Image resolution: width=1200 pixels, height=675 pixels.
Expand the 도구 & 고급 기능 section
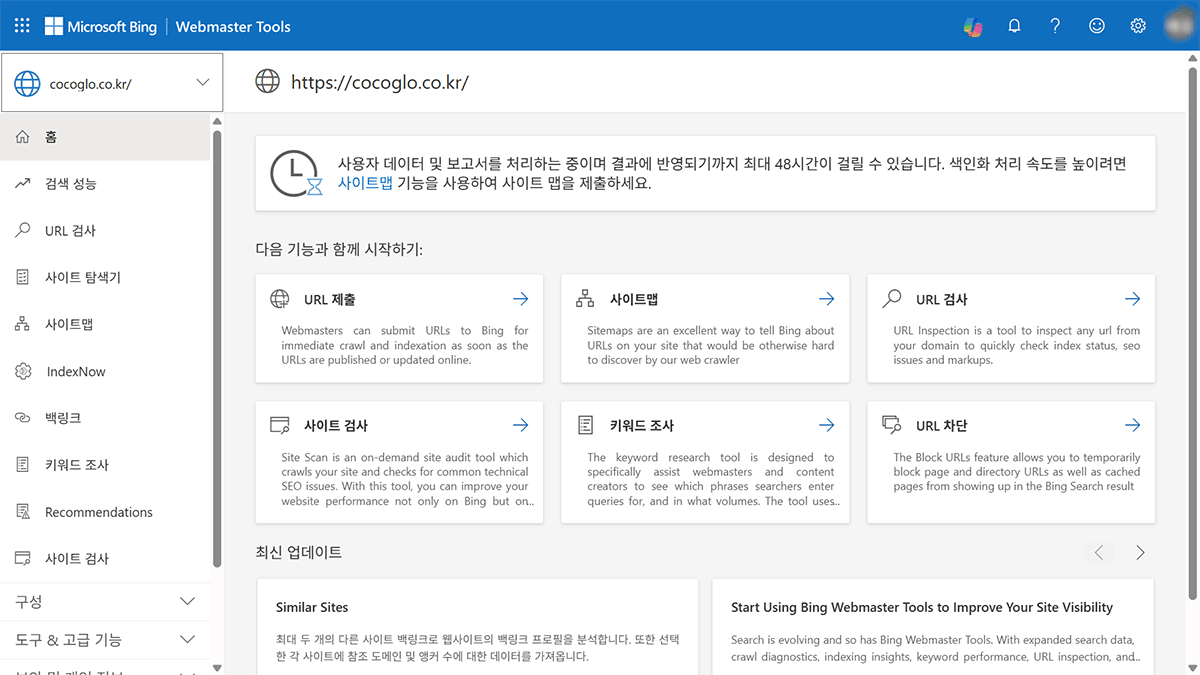pyautogui.click(x=107, y=639)
